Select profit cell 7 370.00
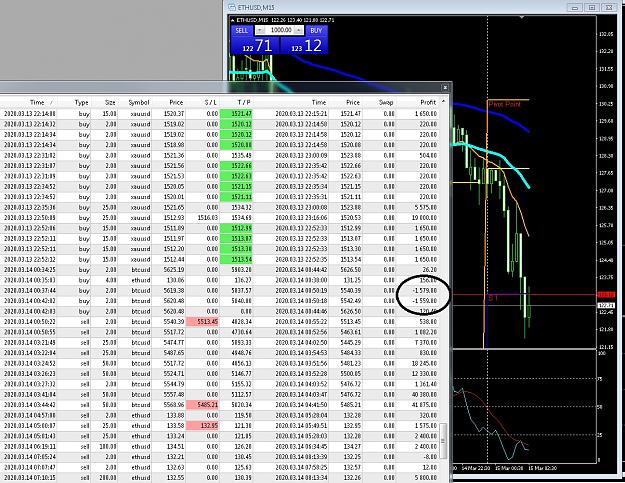Viewport: 625px width, 483px height. click(426, 342)
